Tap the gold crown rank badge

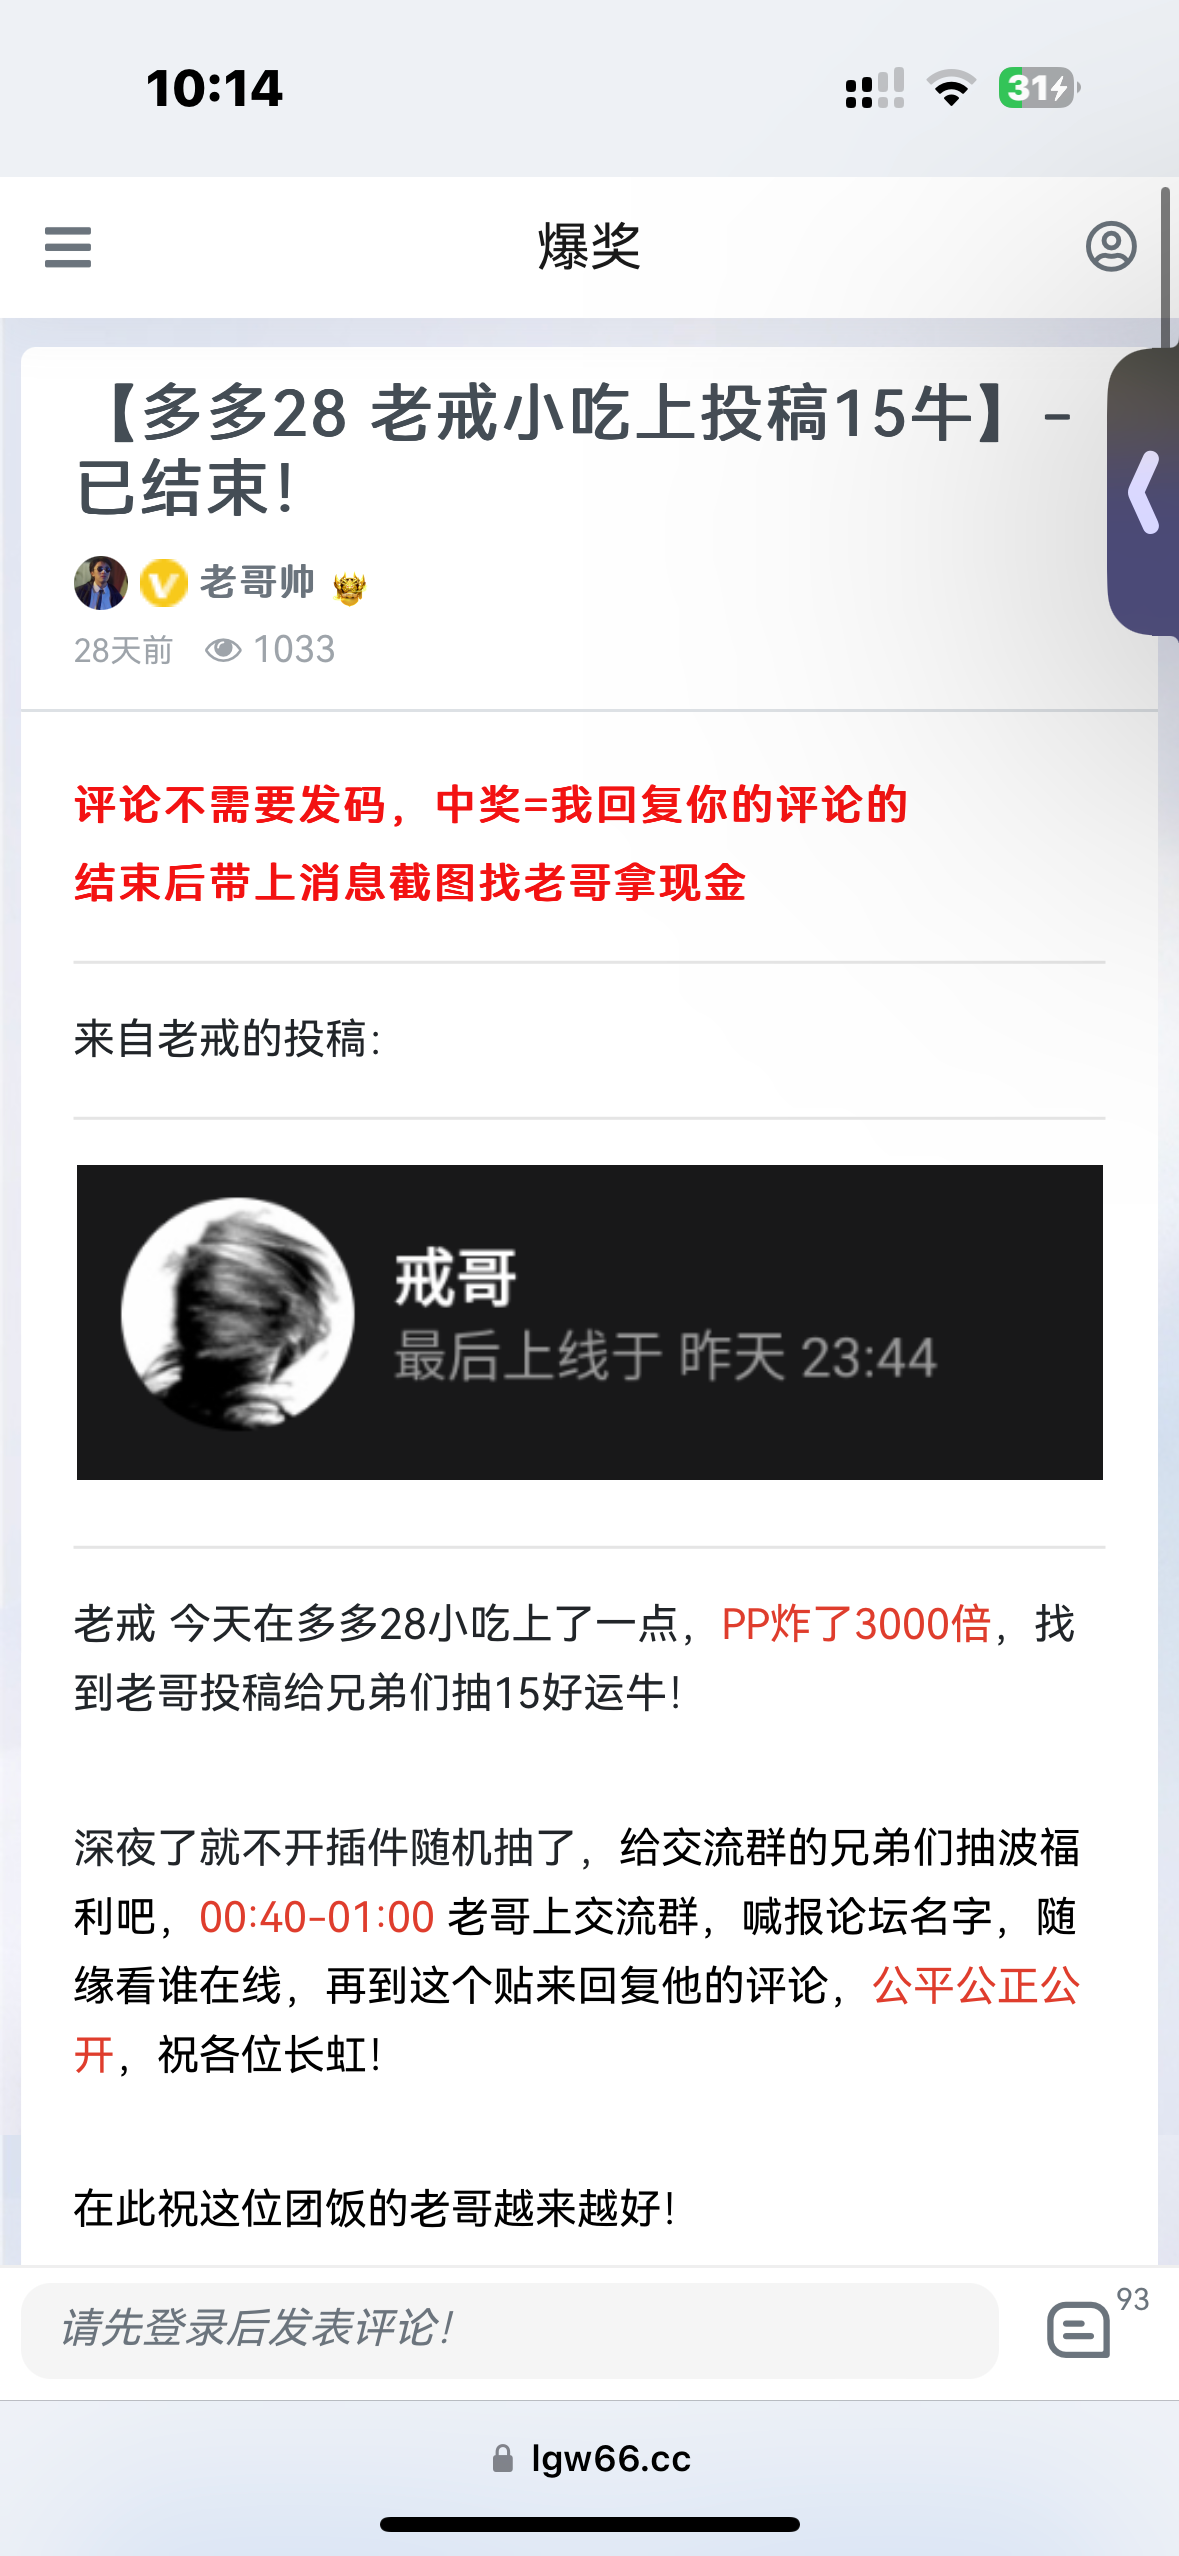click(x=349, y=587)
